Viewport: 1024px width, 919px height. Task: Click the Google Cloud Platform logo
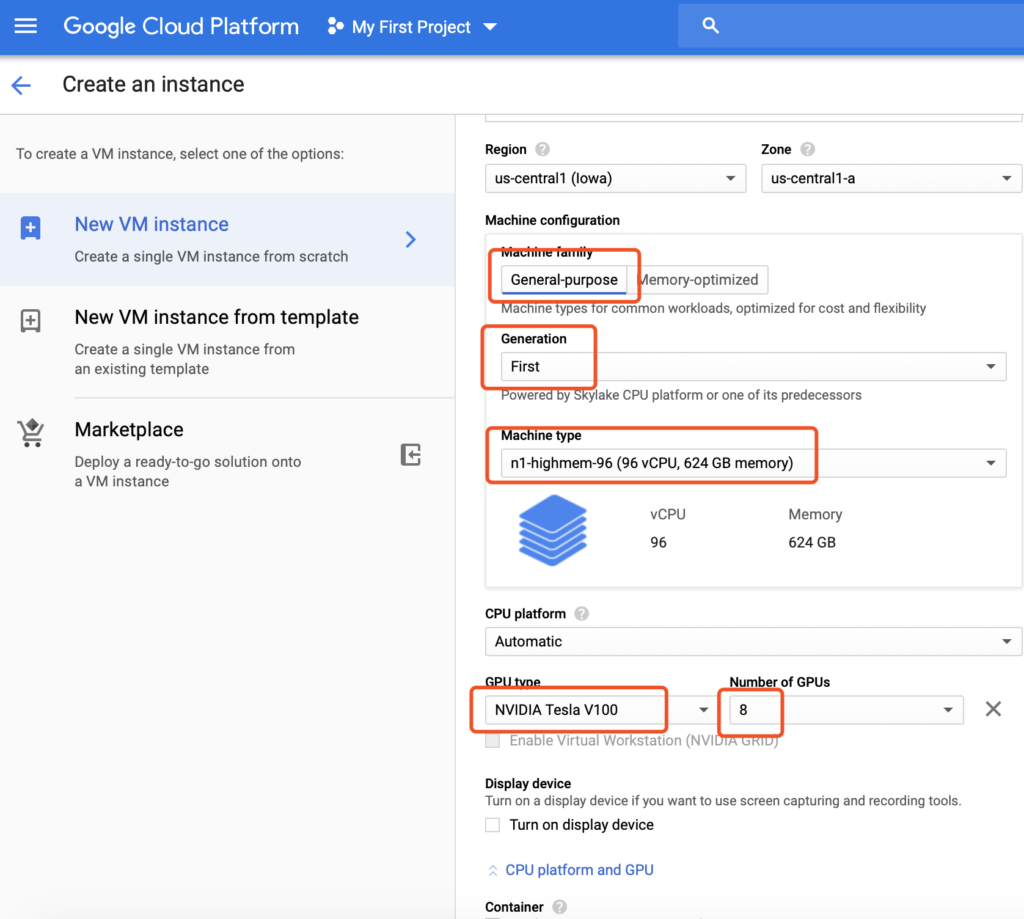[x=181, y=26]
